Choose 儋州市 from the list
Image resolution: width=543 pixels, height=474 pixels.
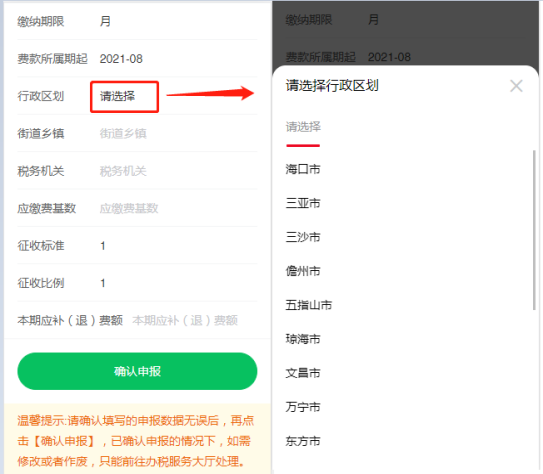point(303,271)
